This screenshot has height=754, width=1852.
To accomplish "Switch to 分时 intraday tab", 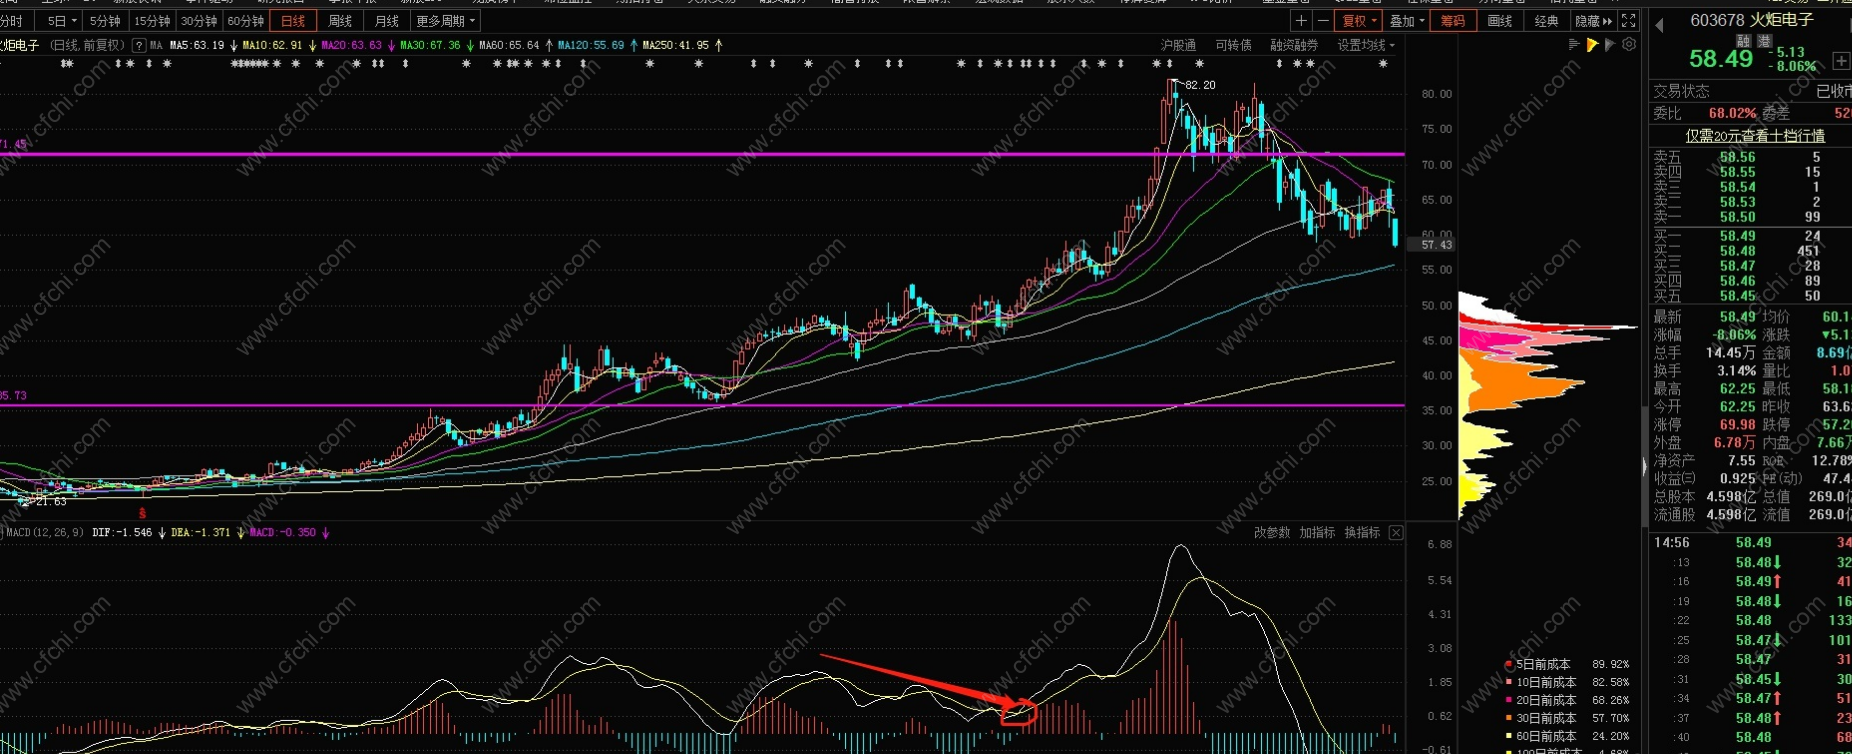I will 12,21.
